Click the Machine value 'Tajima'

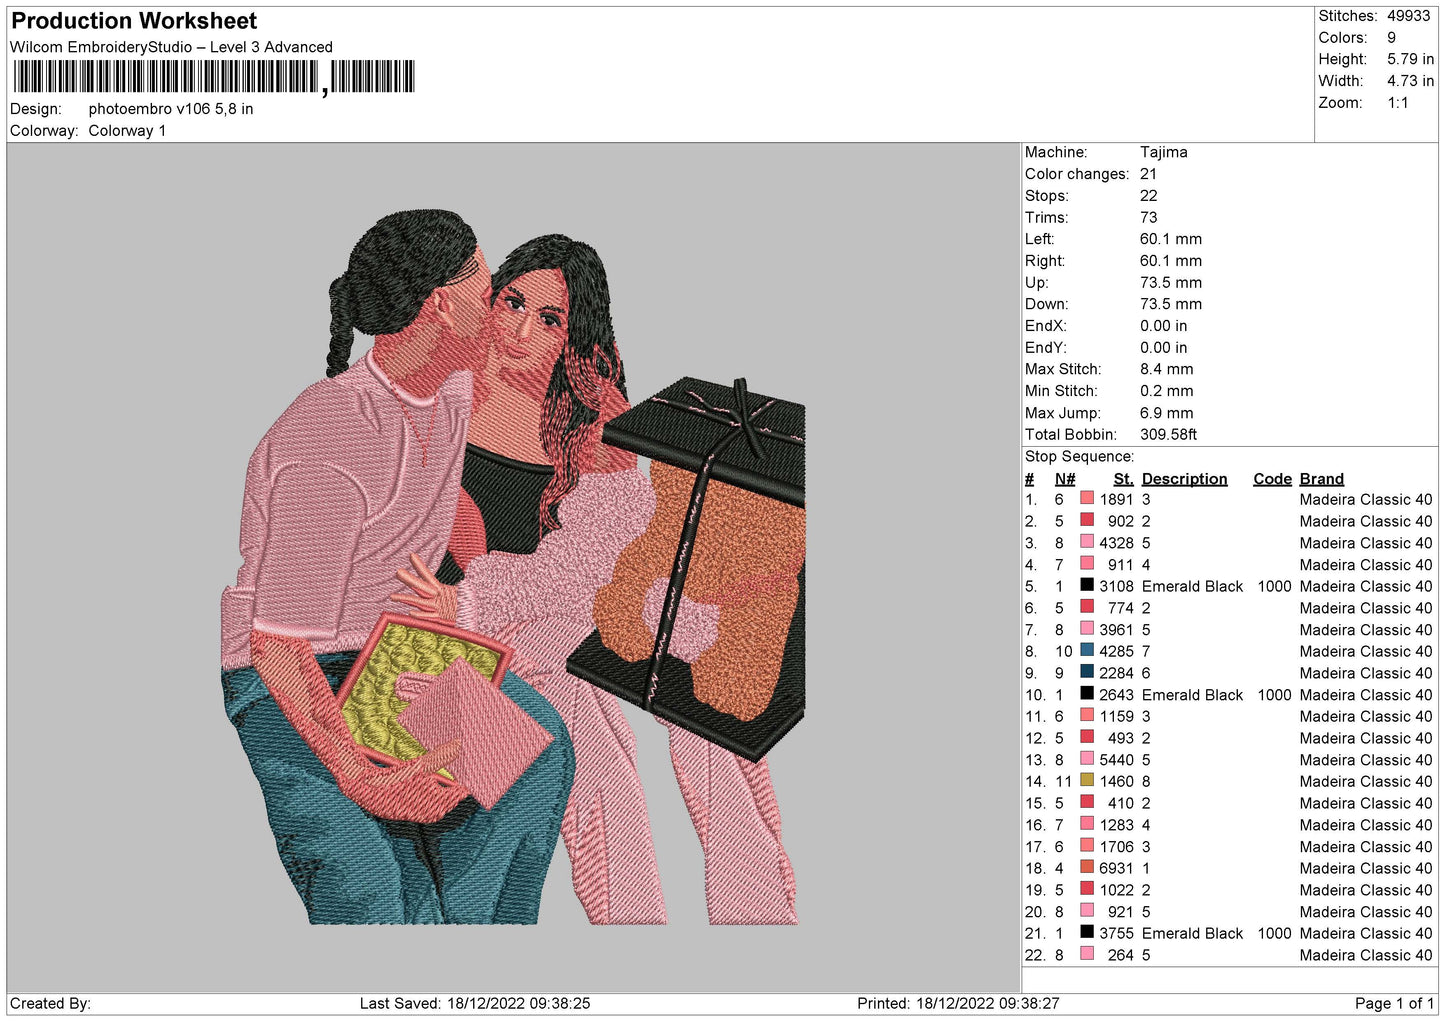tap(1164, 152)
